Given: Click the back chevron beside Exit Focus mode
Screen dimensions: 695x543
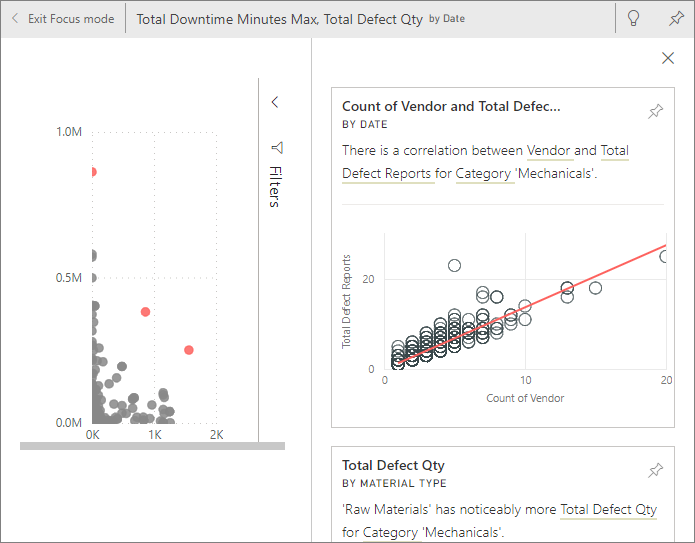Looking at the screenshot, I should pos(15,19).
